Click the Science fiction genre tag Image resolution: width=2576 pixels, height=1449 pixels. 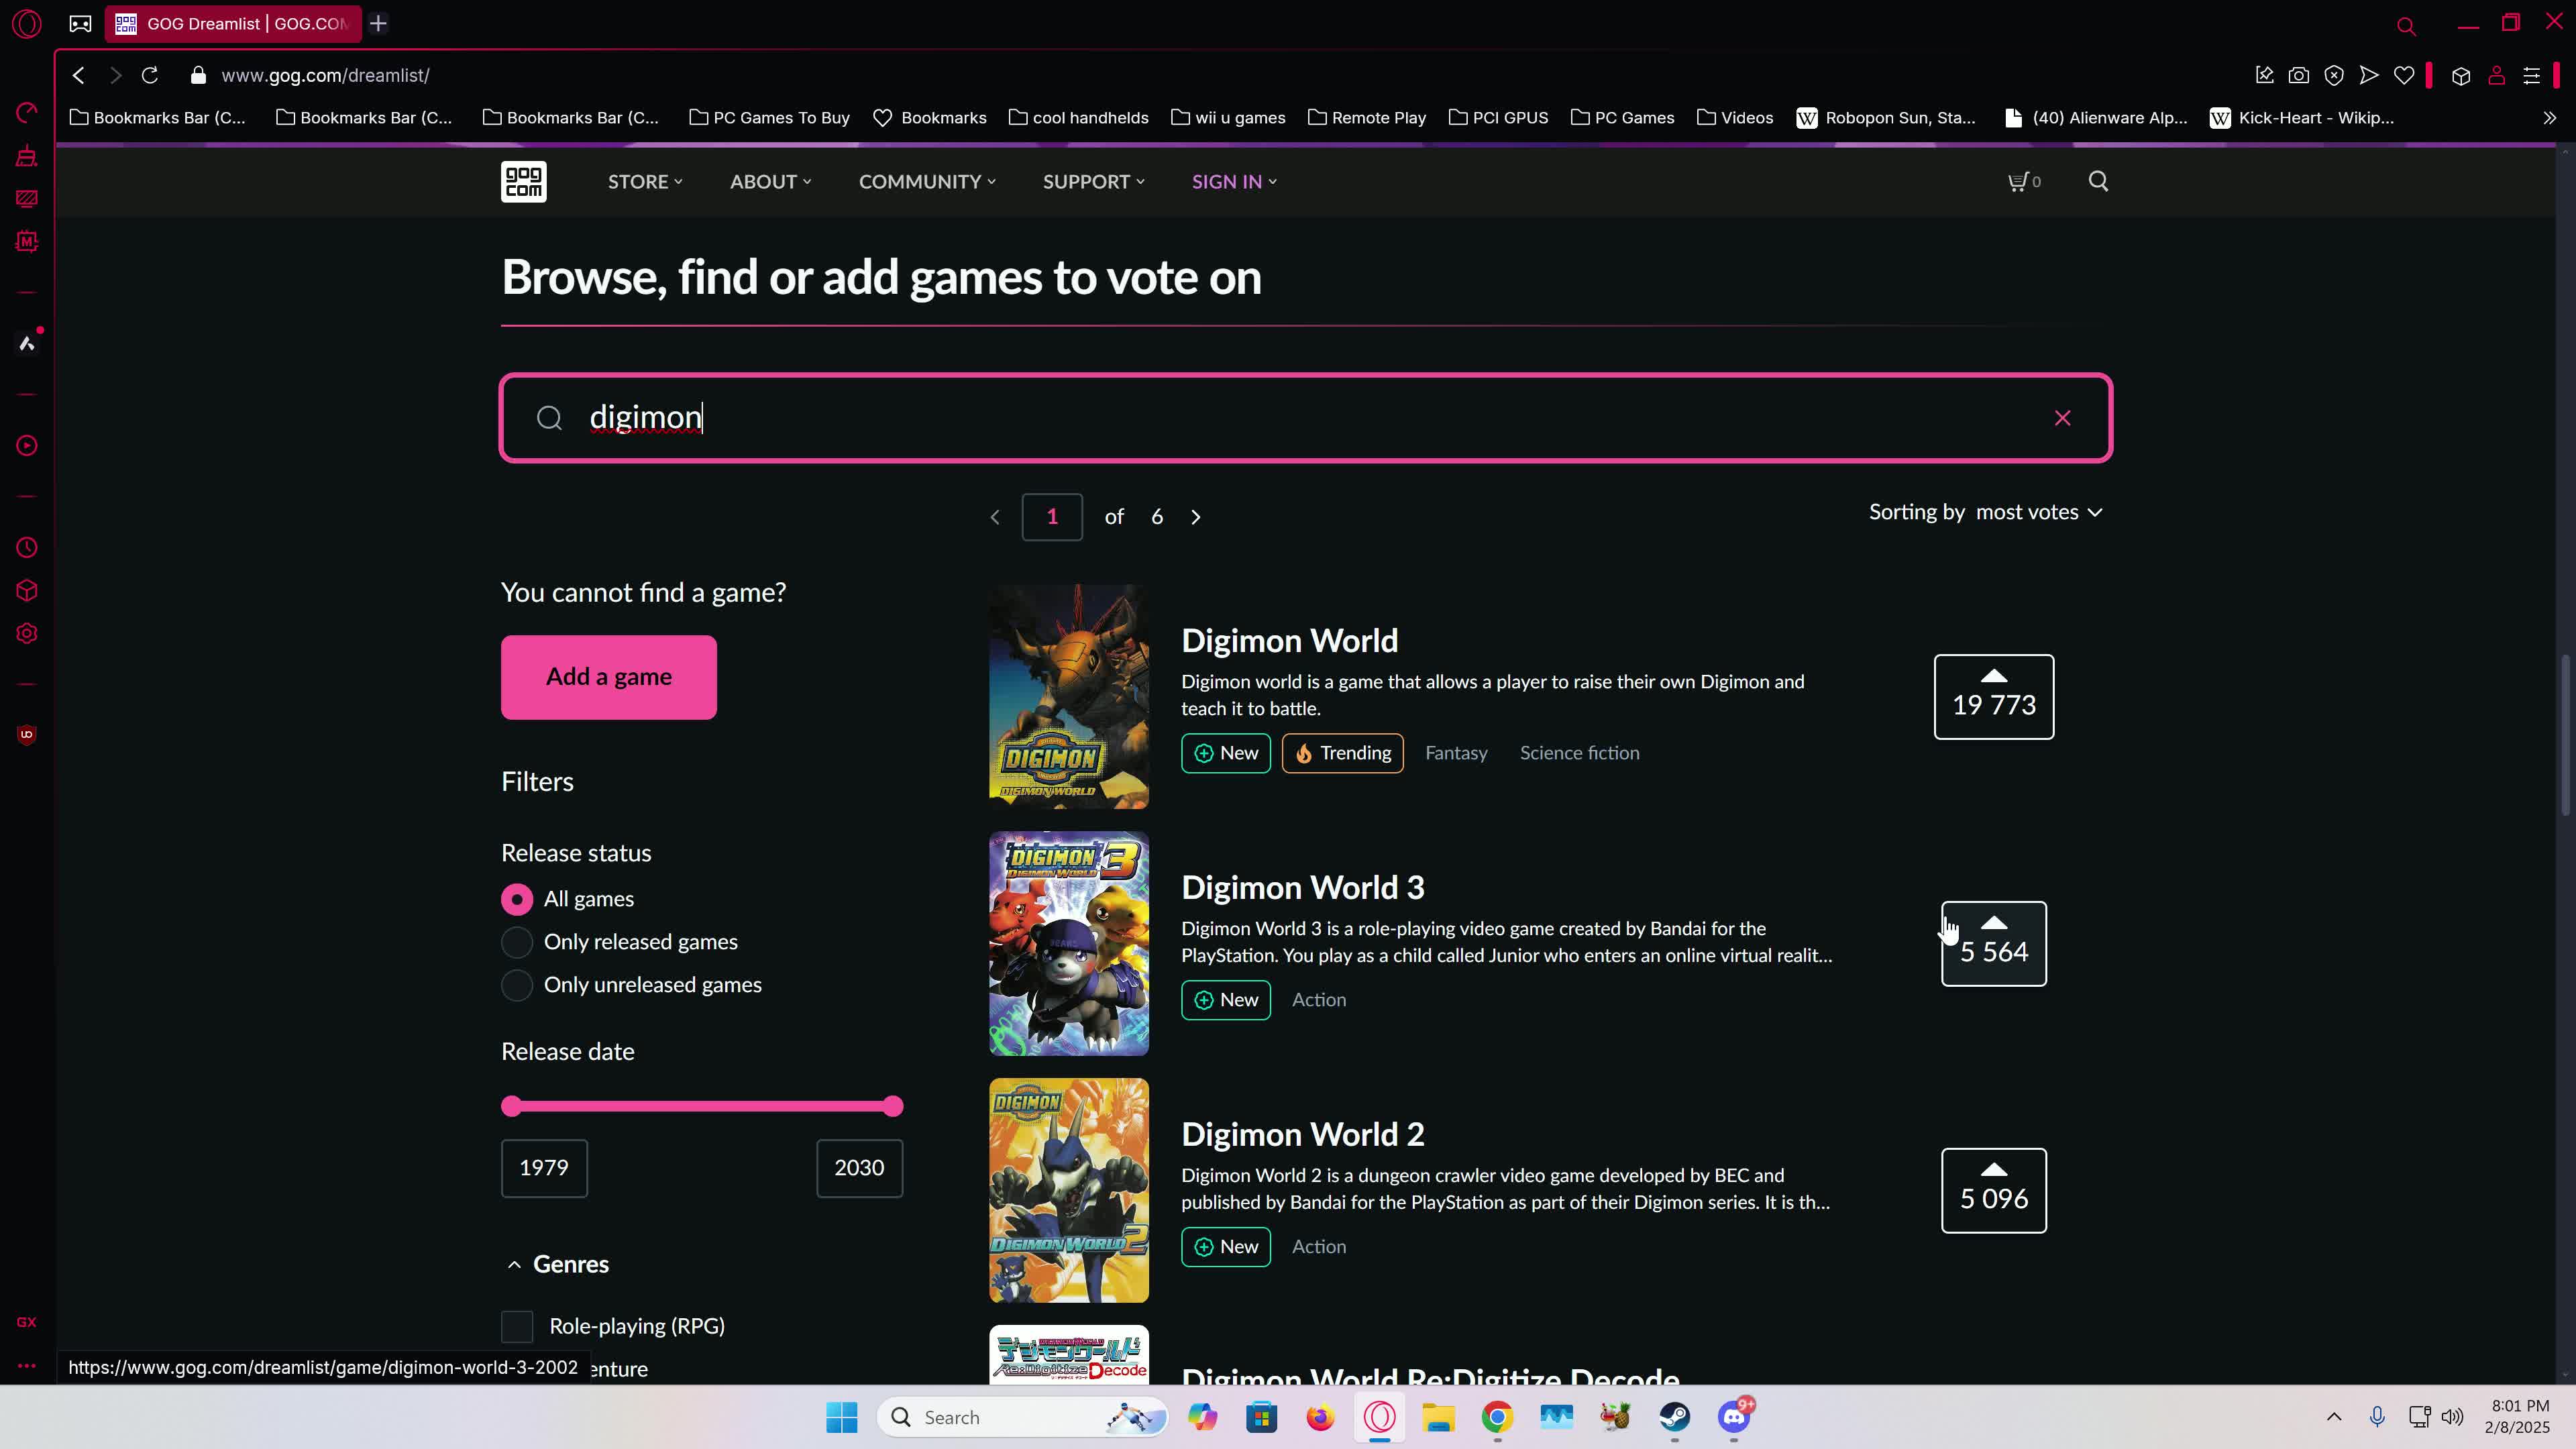click(x=1579, y=753)
